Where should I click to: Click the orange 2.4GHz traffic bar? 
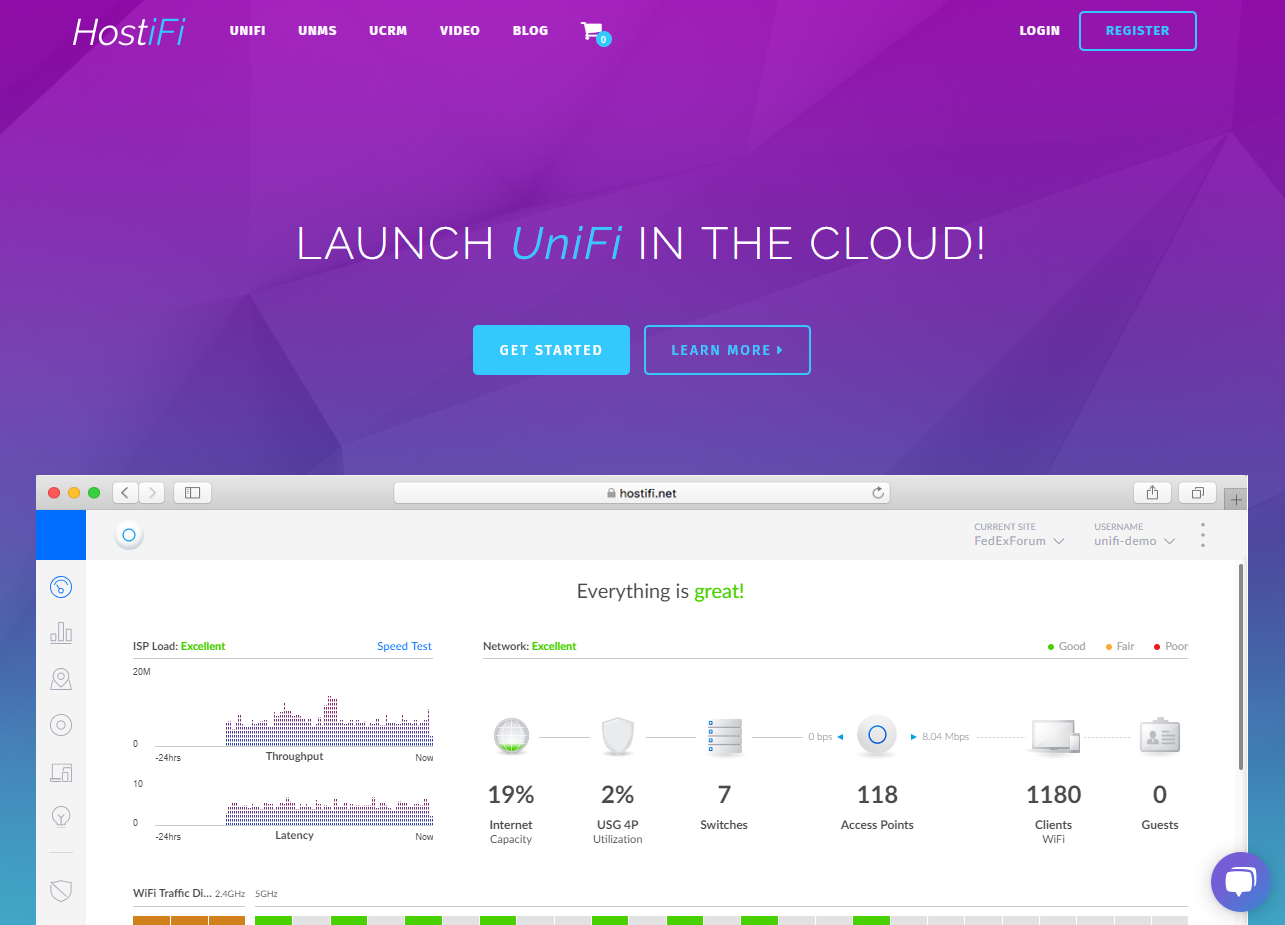[189, 919]
